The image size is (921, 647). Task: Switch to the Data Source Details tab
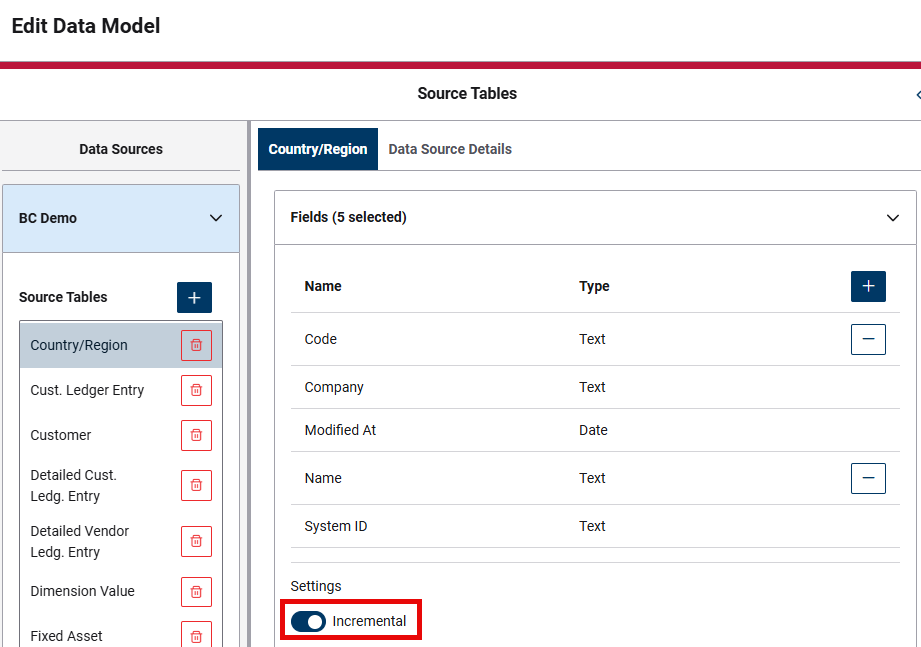(449, 148)
